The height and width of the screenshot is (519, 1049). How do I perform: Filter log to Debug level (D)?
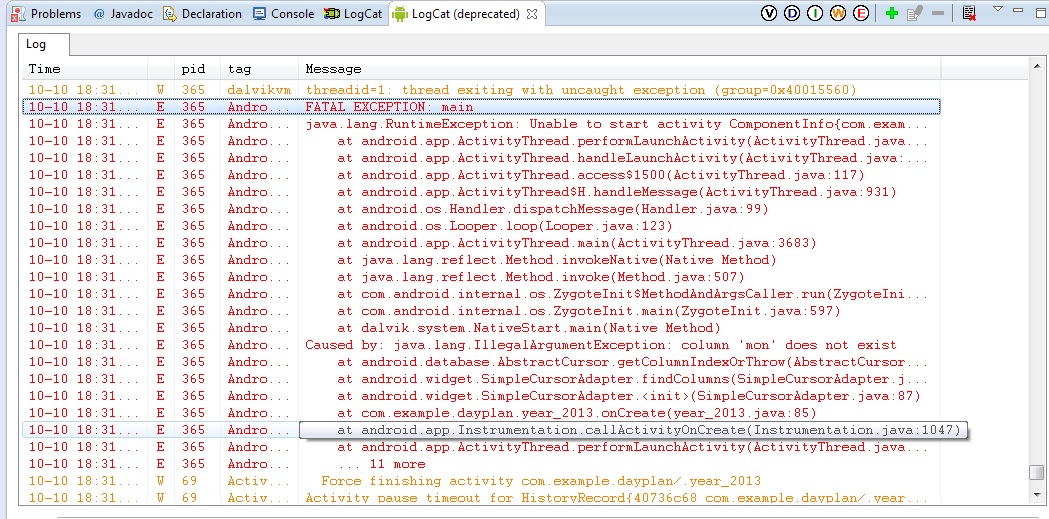pyautogui.click(x=791, y=13)
